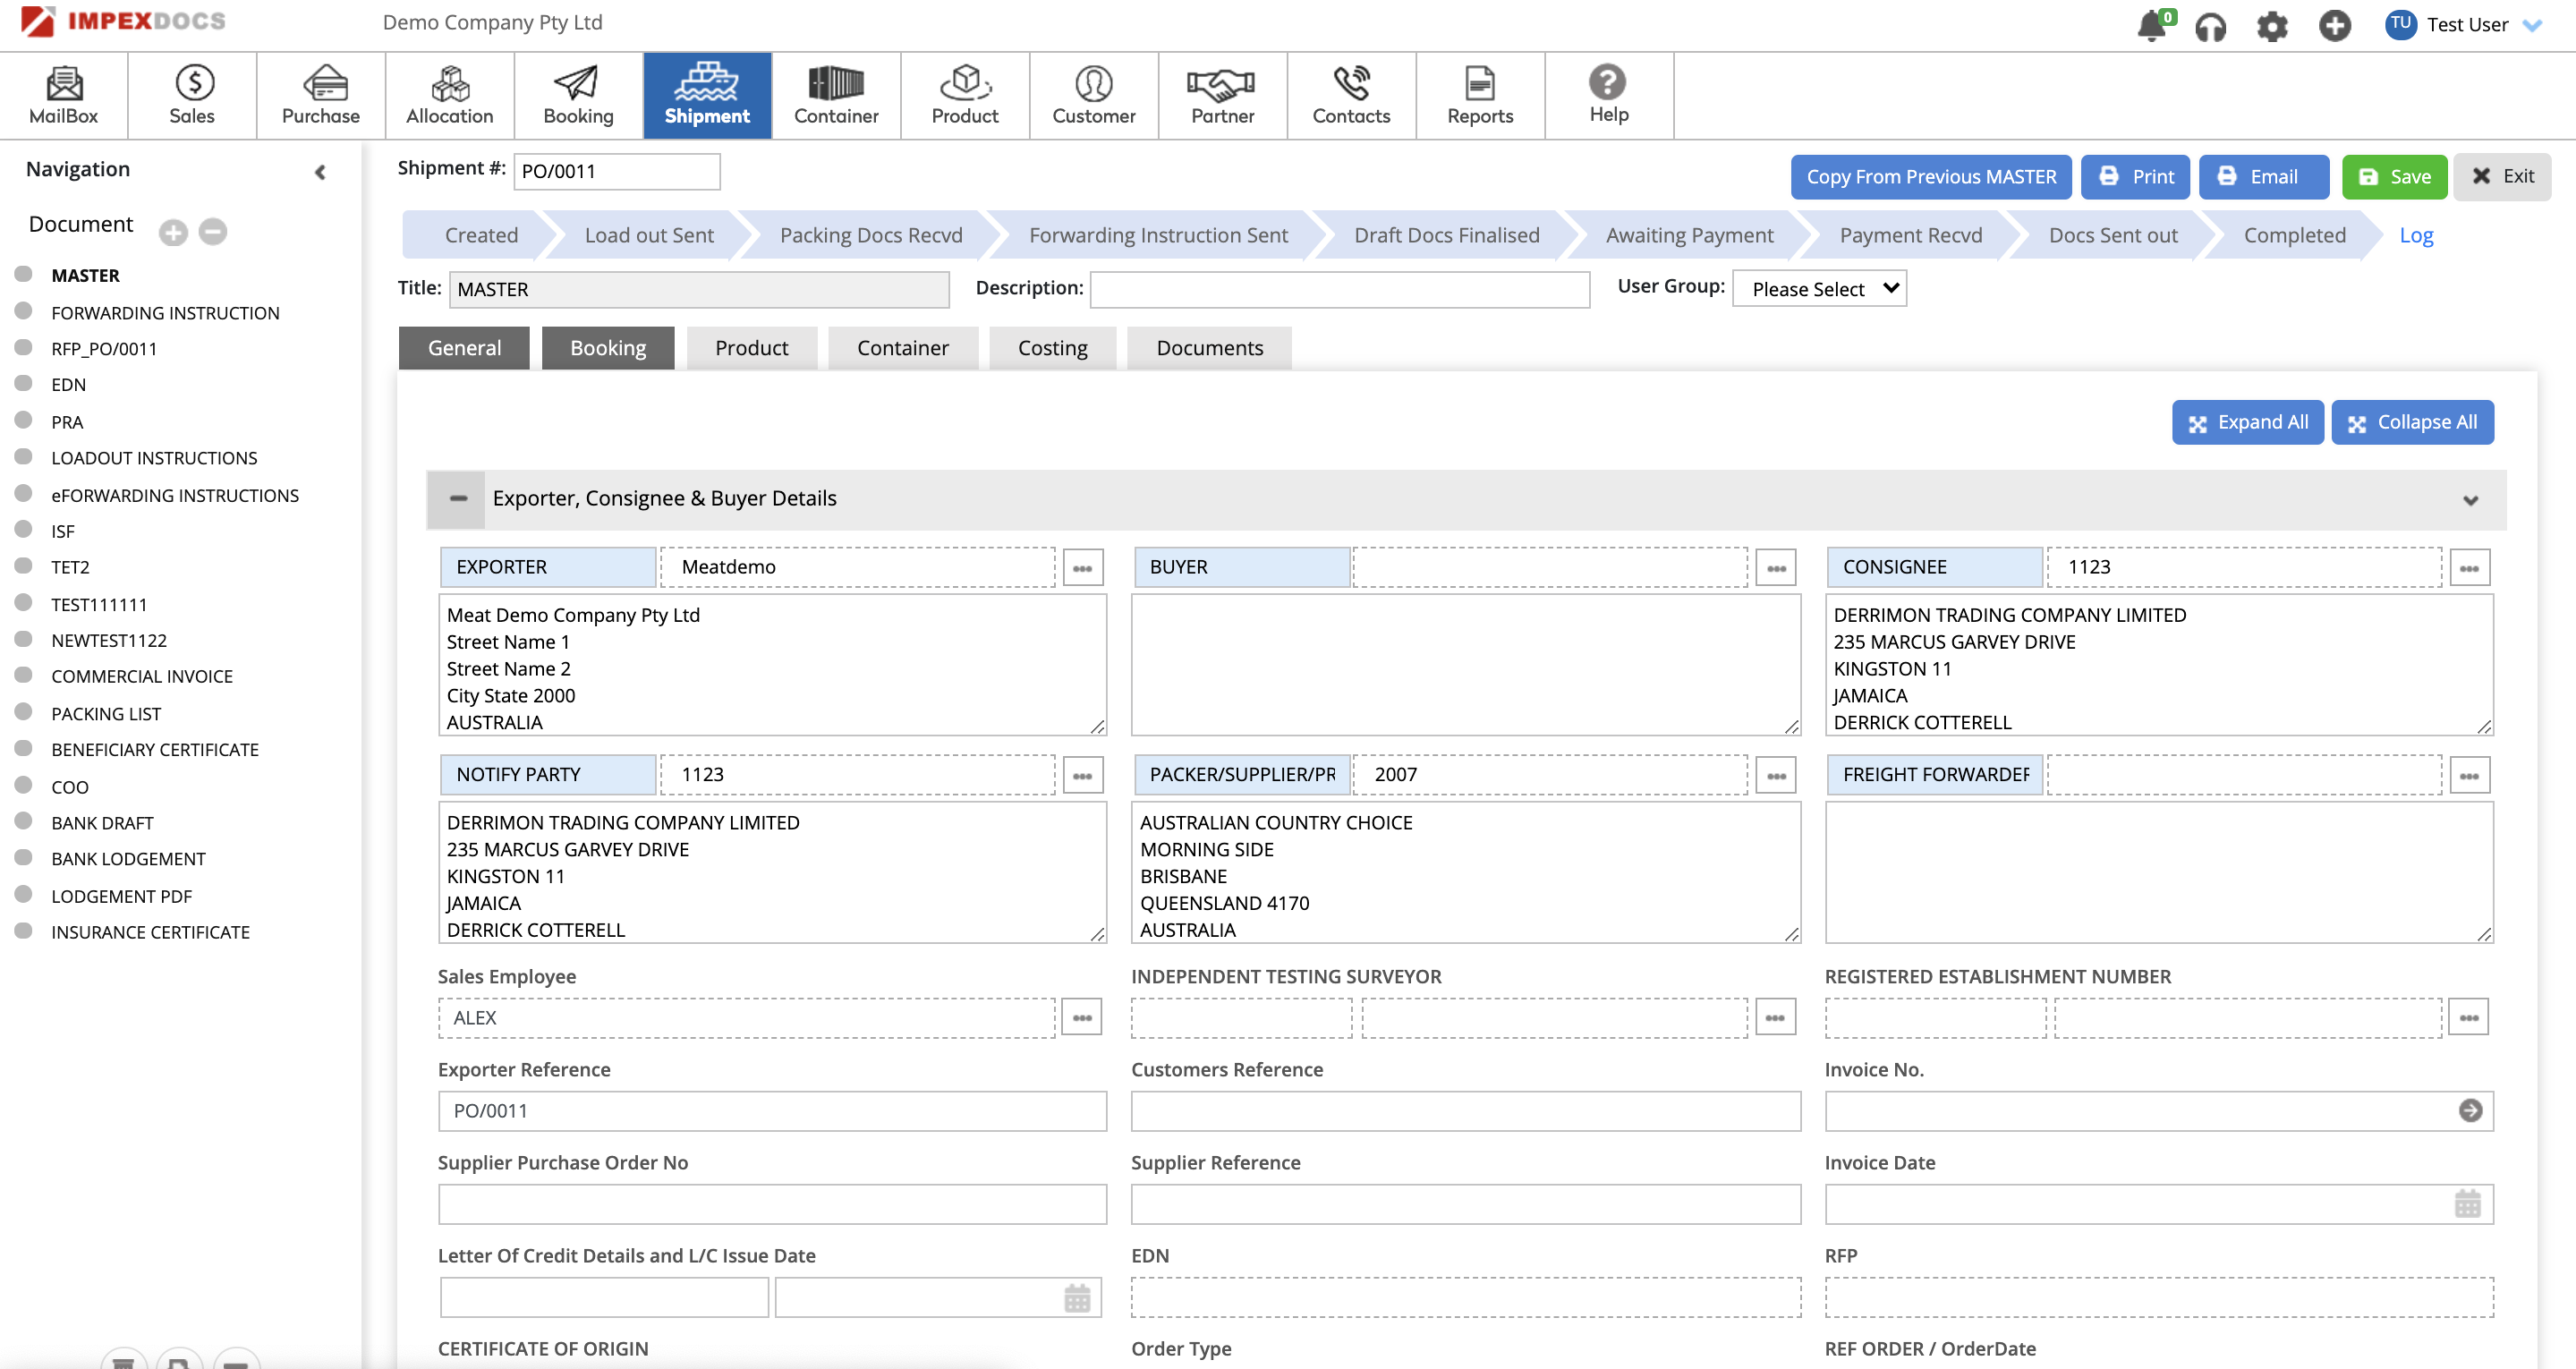Open the User Group dropdown

point(1819,289)
